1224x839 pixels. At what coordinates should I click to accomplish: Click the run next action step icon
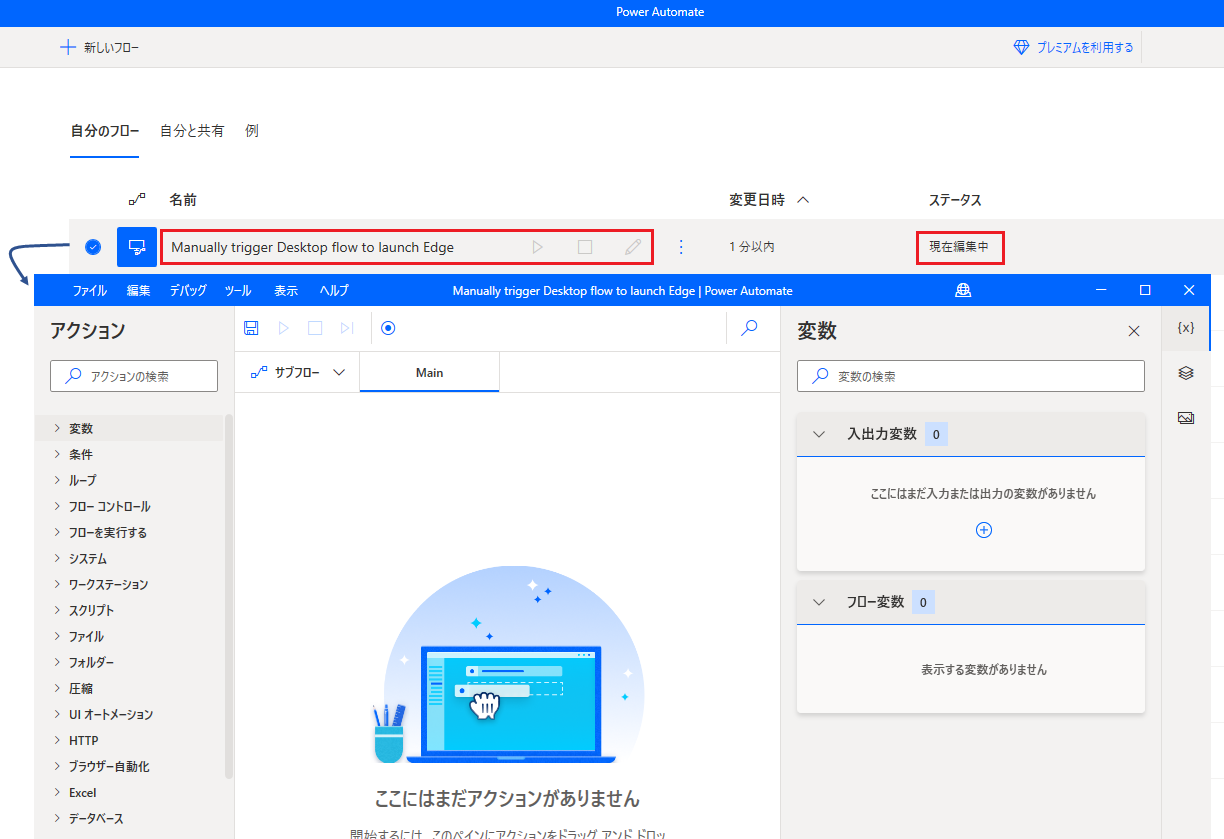[347, 328]
